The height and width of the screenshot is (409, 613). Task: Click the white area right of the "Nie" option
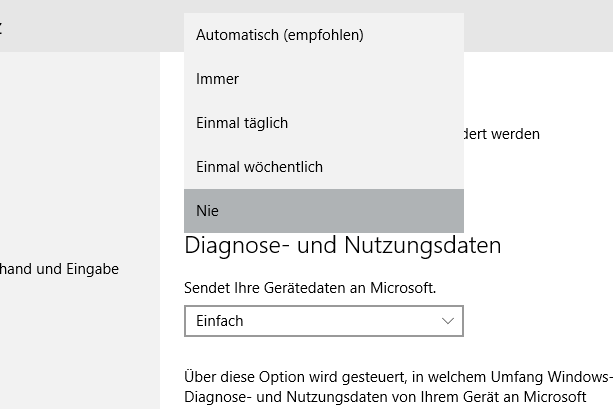[x=540, y=211]
